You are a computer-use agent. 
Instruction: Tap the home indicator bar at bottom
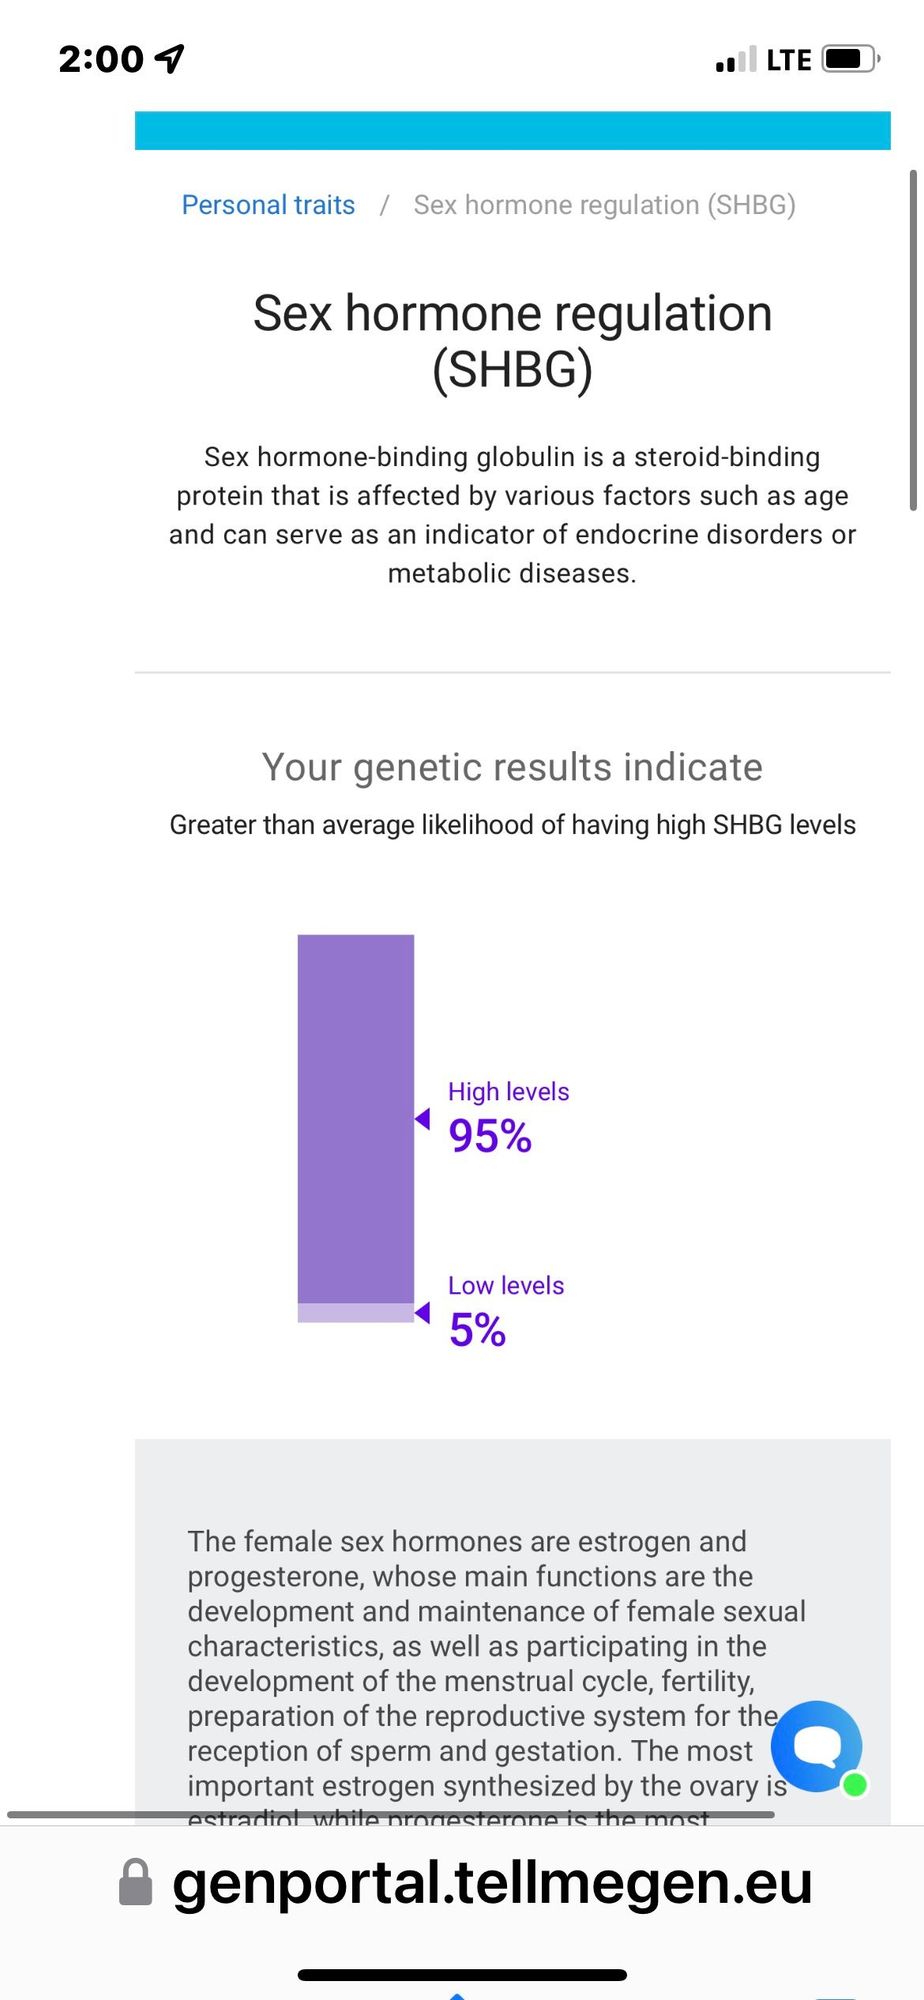pyautogui.click(x=462, y=1975)
